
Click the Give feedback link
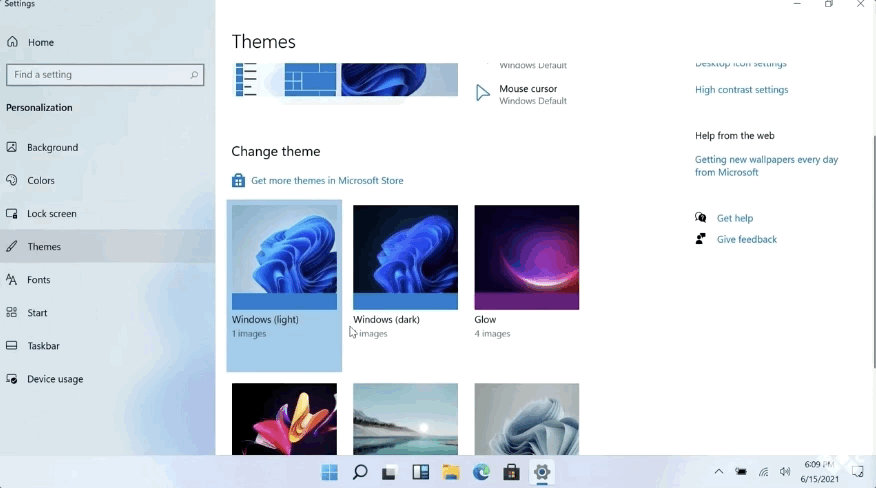click(x=746, y=239)
